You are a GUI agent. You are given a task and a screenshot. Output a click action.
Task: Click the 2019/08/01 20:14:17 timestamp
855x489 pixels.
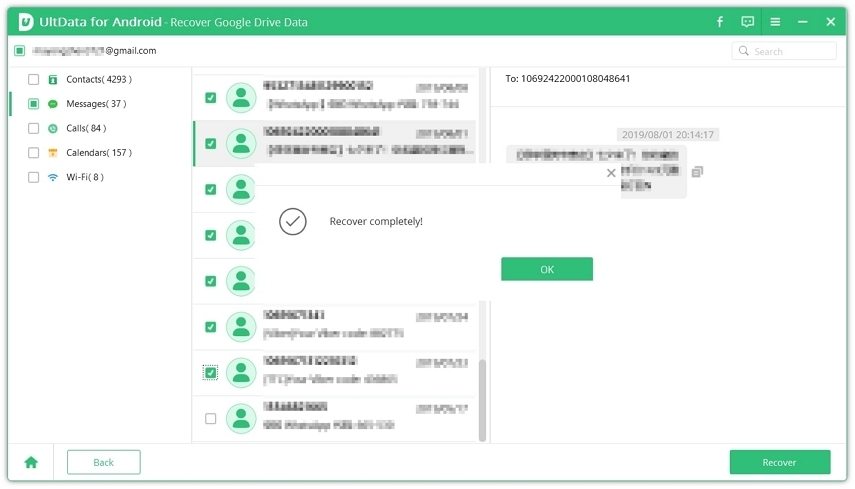click(667, 135)
